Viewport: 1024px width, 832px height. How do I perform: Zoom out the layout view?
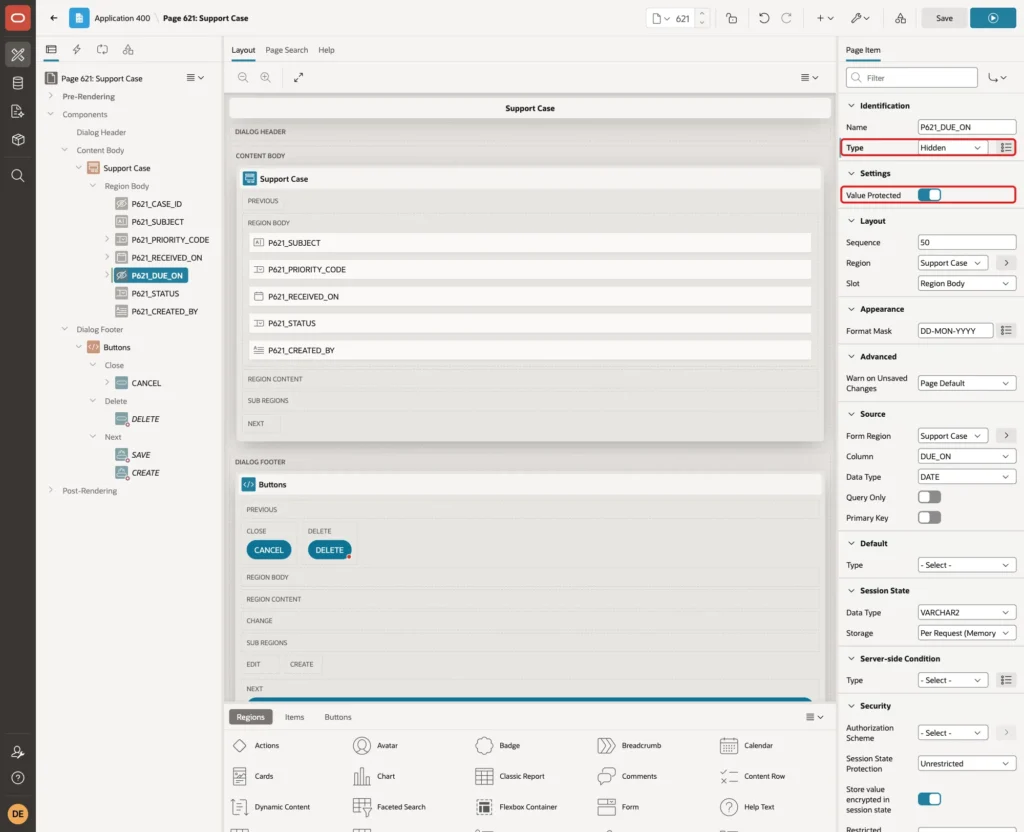tap(243, 77)
